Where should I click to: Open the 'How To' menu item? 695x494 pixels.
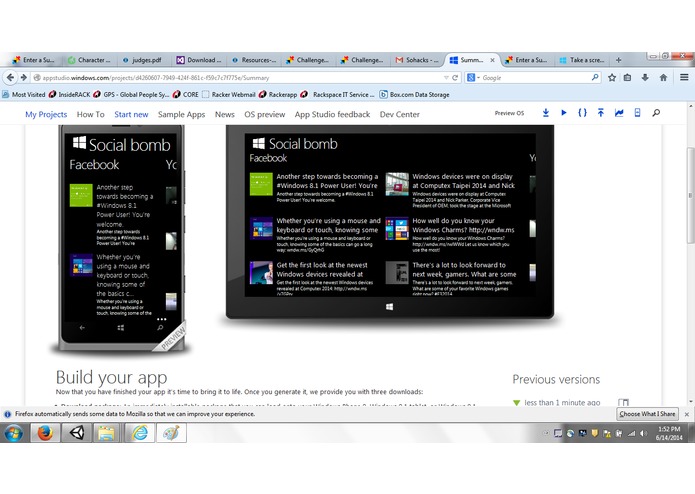[x=90, y=114]
